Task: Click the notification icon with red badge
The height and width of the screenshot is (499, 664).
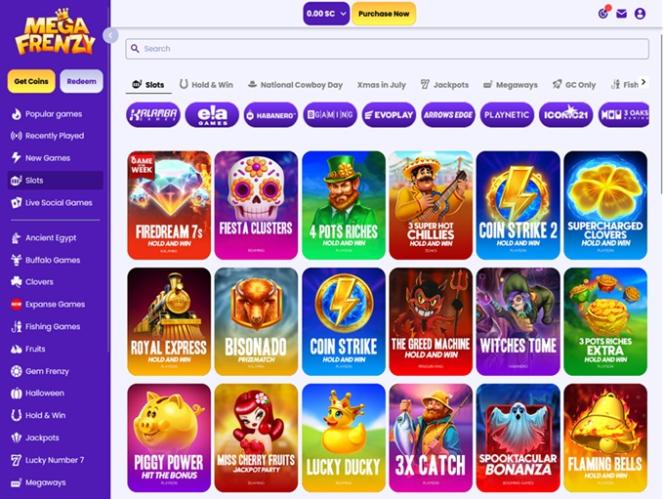Action: pos(603,13)
